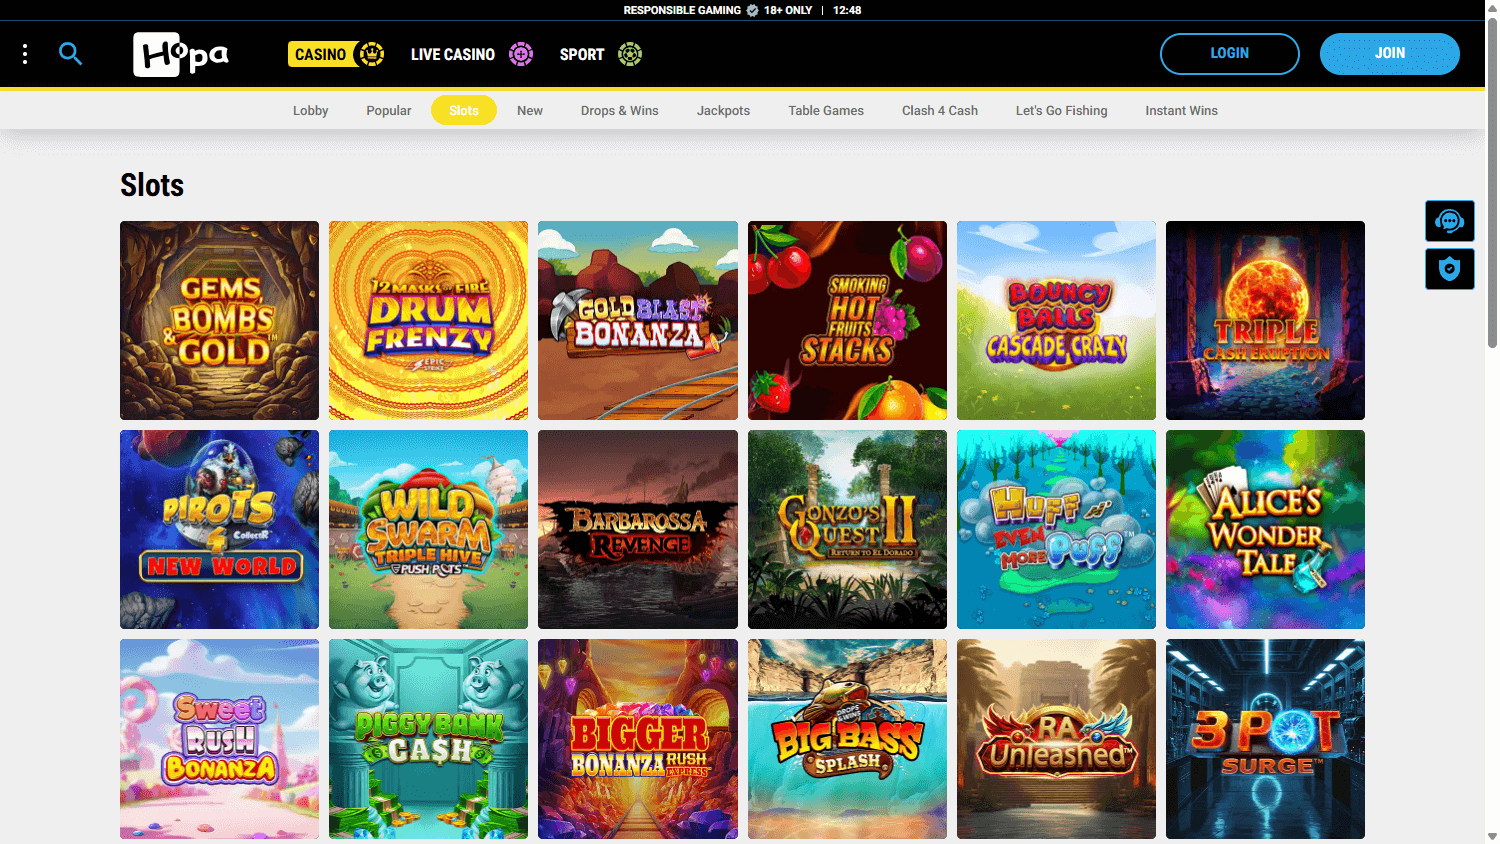Click the casino chip icon next to CASINO
The width and height of the screenshot is (1500, 844).
point(370,54)
